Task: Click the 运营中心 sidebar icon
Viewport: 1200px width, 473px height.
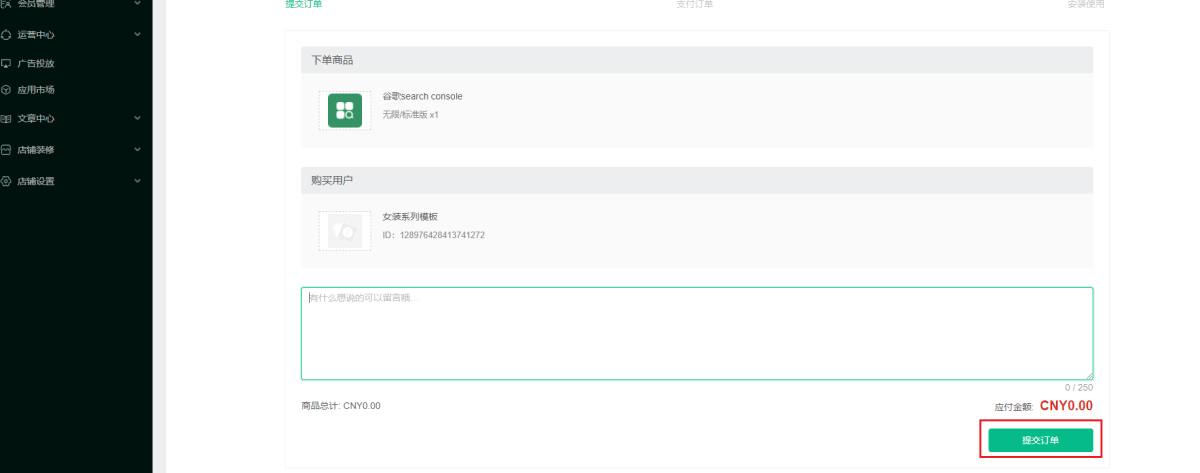Action: click(6, 35)
